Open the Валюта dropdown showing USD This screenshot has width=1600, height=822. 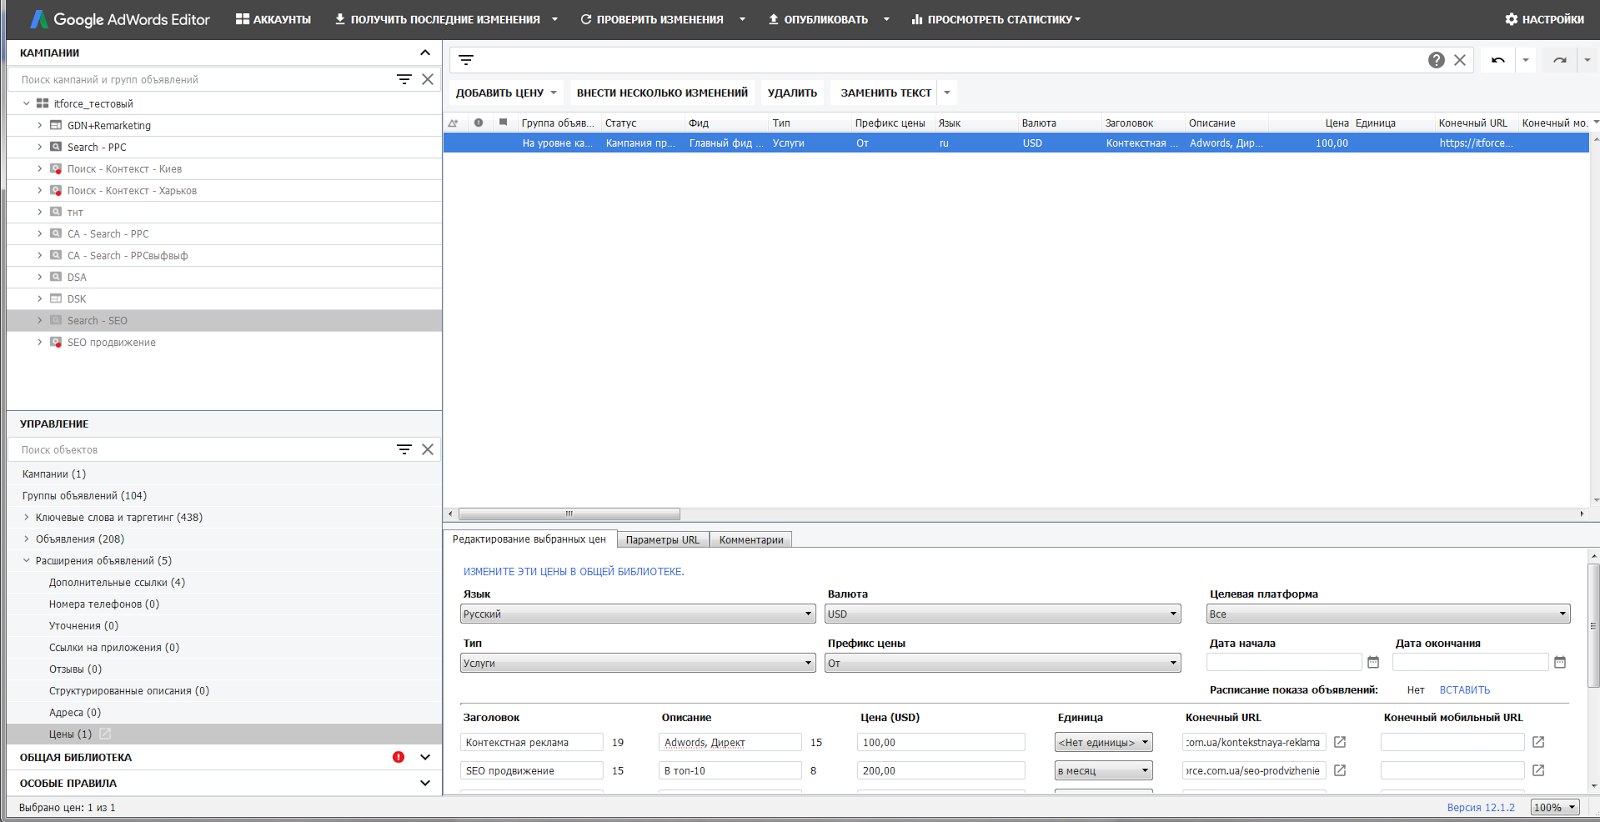click(x=1003, y=614)
